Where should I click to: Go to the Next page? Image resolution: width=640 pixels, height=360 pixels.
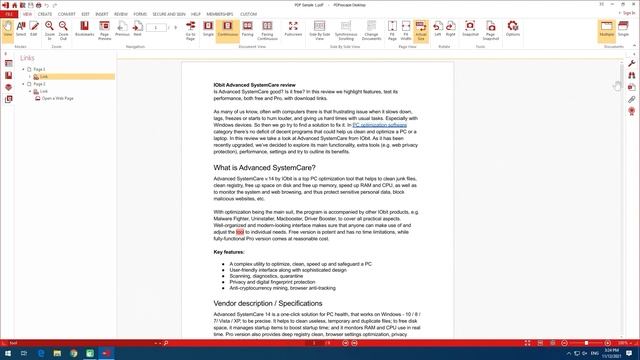[138, 29]
